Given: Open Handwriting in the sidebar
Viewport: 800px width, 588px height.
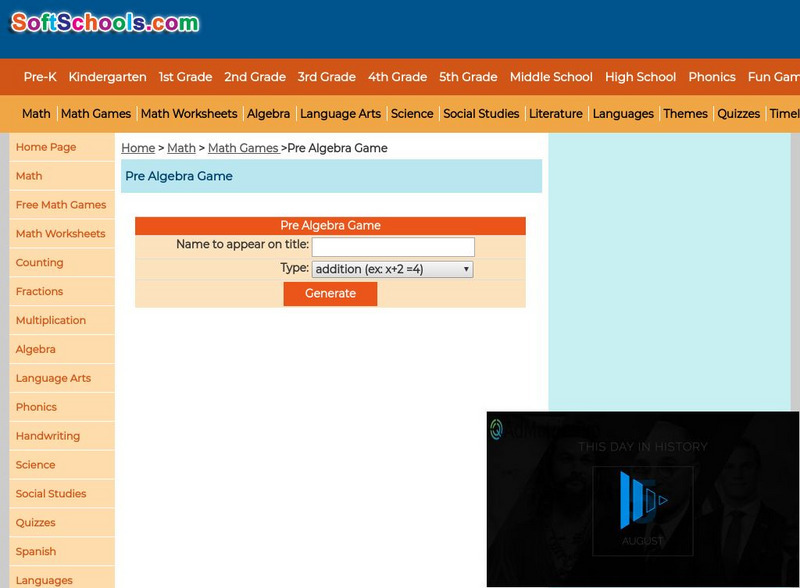Looking at the screenshot, I should pos(62,436).
